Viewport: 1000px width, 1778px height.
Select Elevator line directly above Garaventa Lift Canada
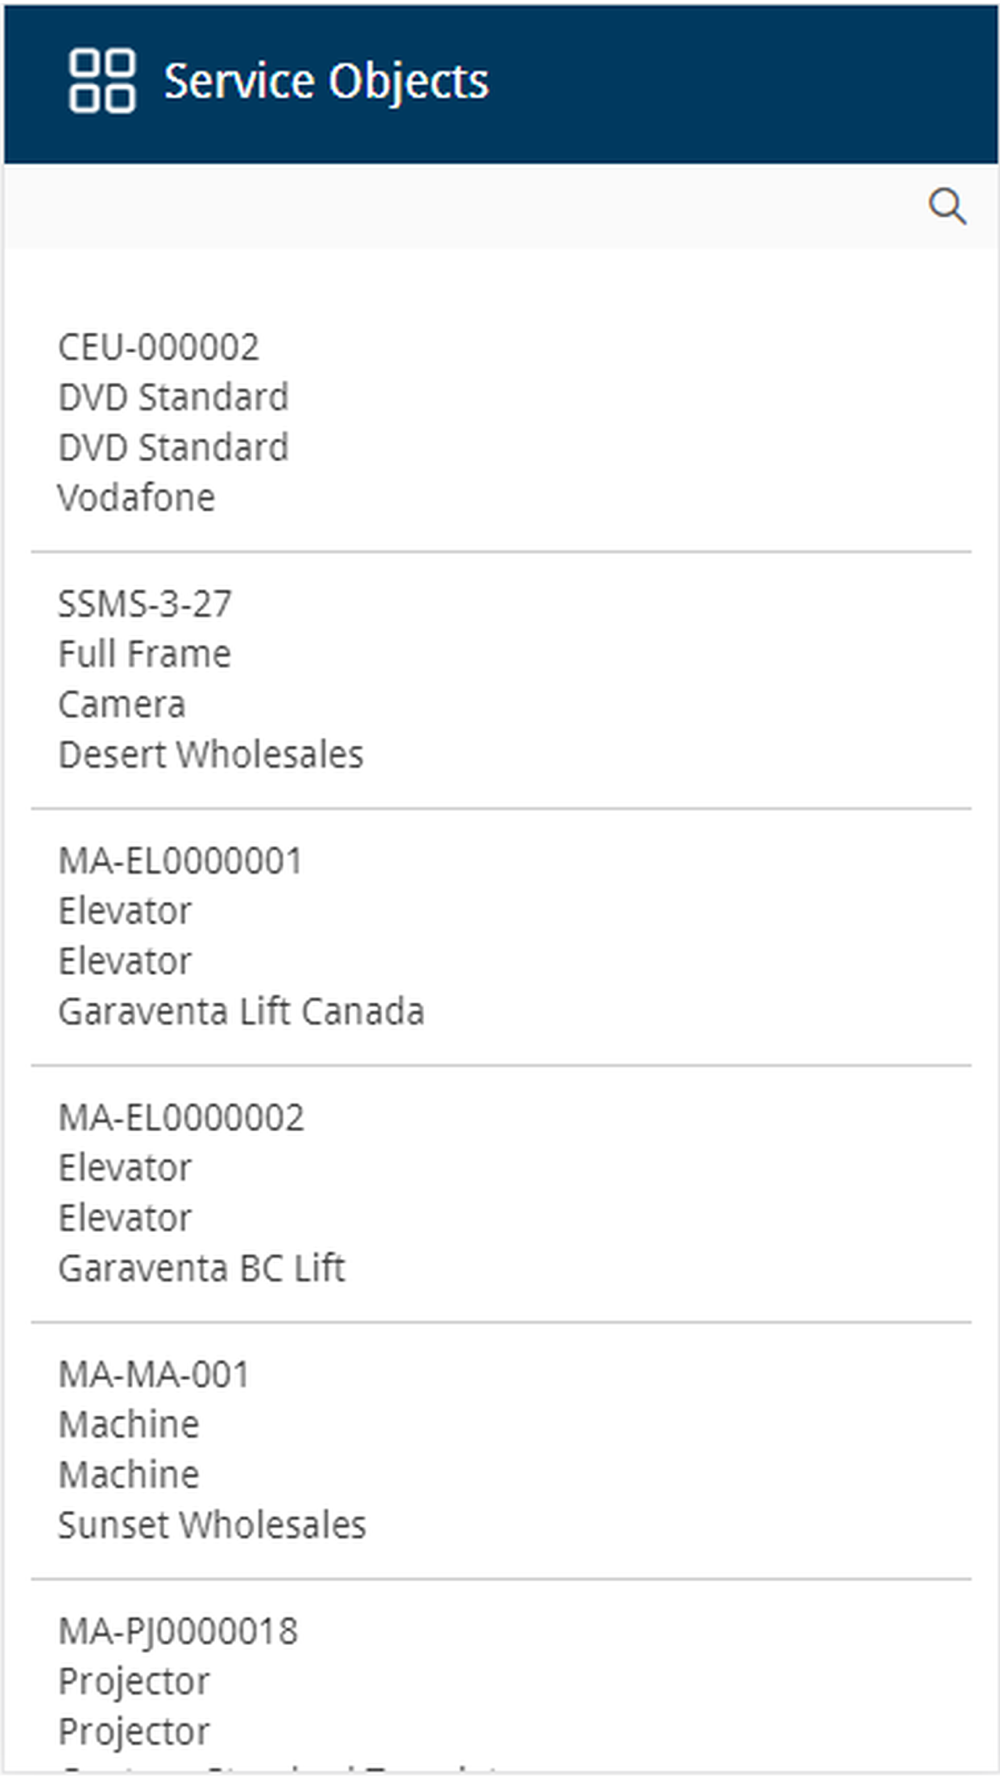point(125,962)
